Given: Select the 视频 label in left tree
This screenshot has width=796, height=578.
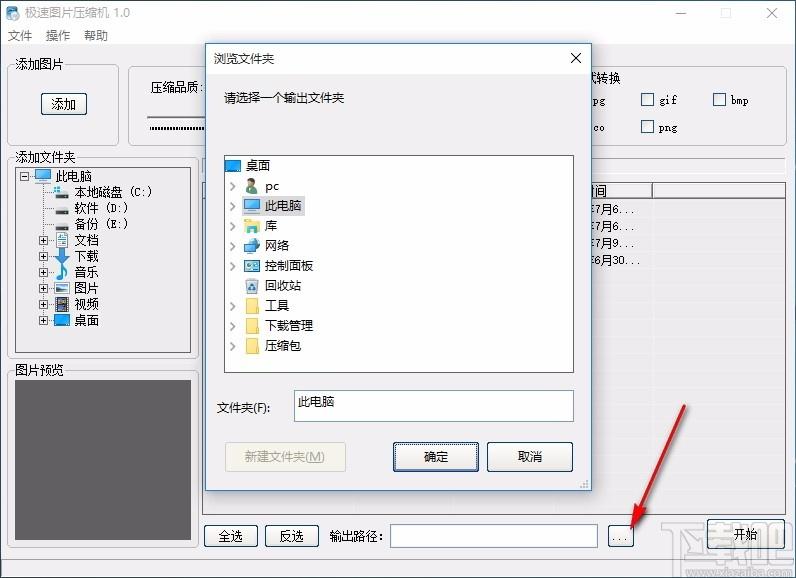Looking at the screenshot, I should [x=87, y=304].
